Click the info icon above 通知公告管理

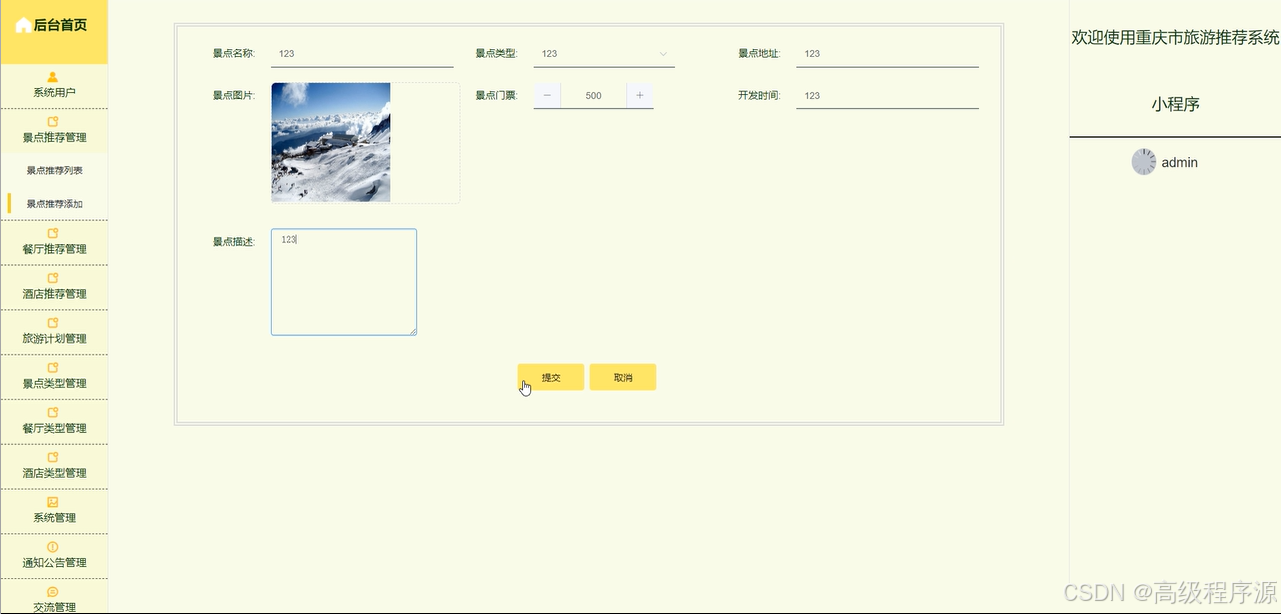[53, 547]
